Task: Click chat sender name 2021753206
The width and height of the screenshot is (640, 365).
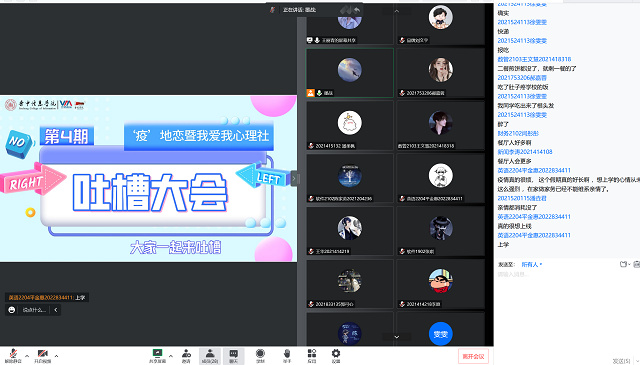Action: point(522,78)
